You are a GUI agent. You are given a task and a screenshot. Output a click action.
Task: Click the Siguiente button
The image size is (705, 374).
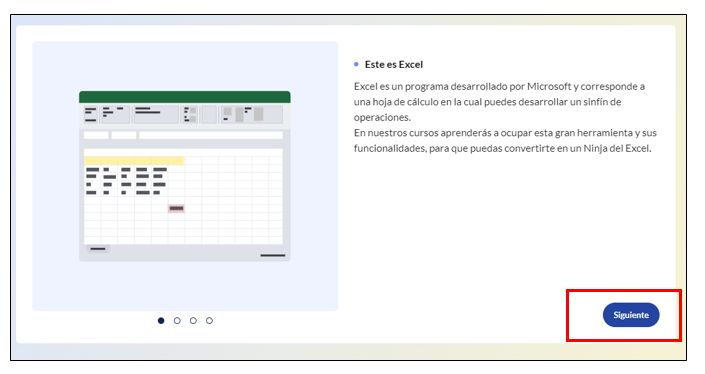pos(631,315)
